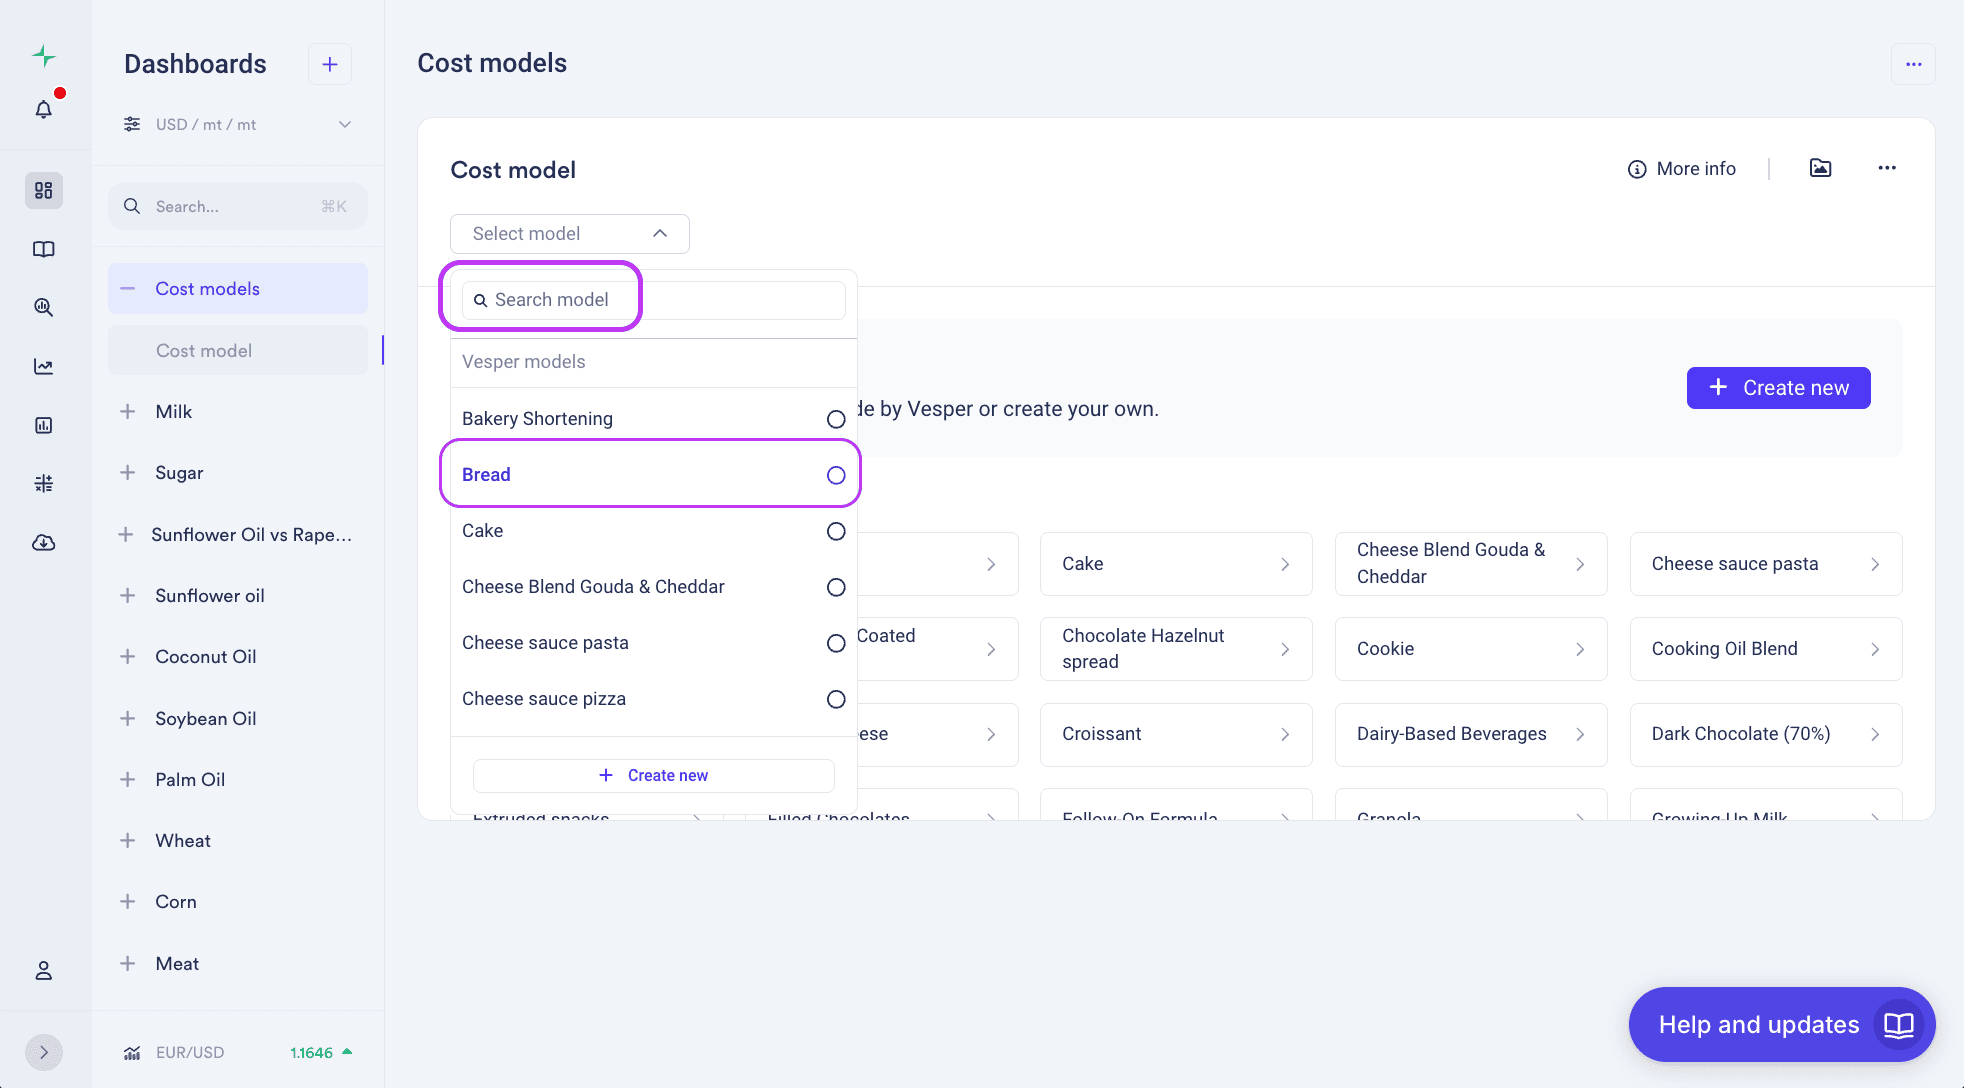
Task: Expand the Sugar dashboard group
Action: click(x=128, y=472)
